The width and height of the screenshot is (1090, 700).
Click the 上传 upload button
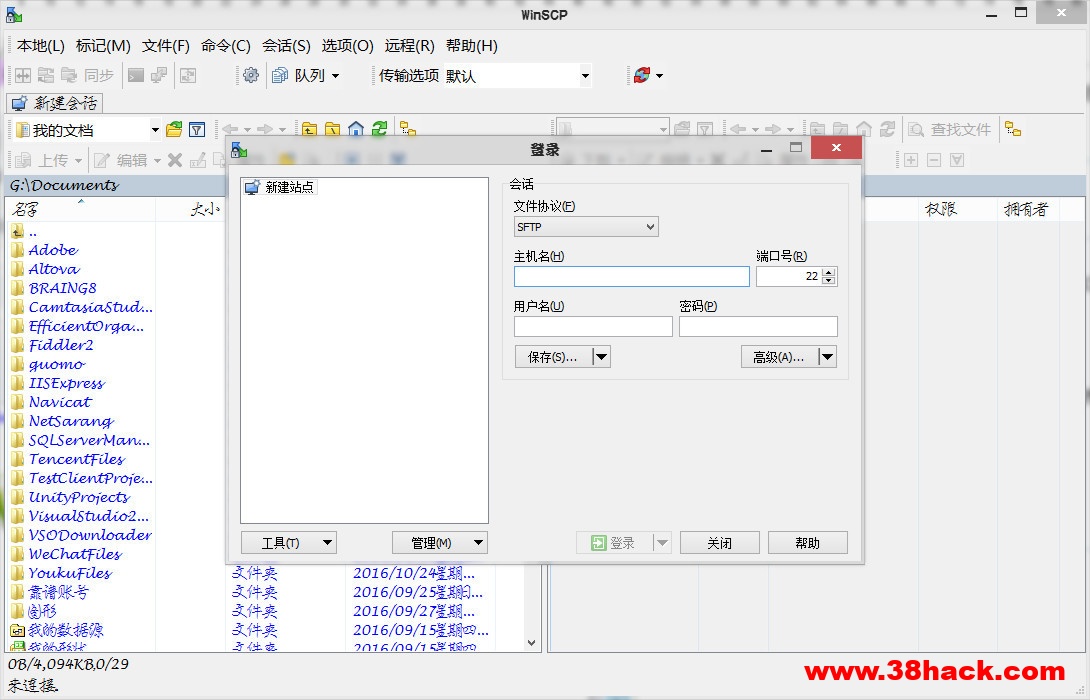point(48,161)
